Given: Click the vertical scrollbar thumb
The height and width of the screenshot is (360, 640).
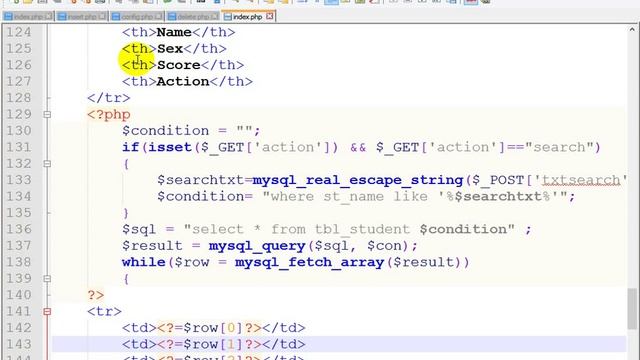Looking at the screenshot, I should 632,308.
